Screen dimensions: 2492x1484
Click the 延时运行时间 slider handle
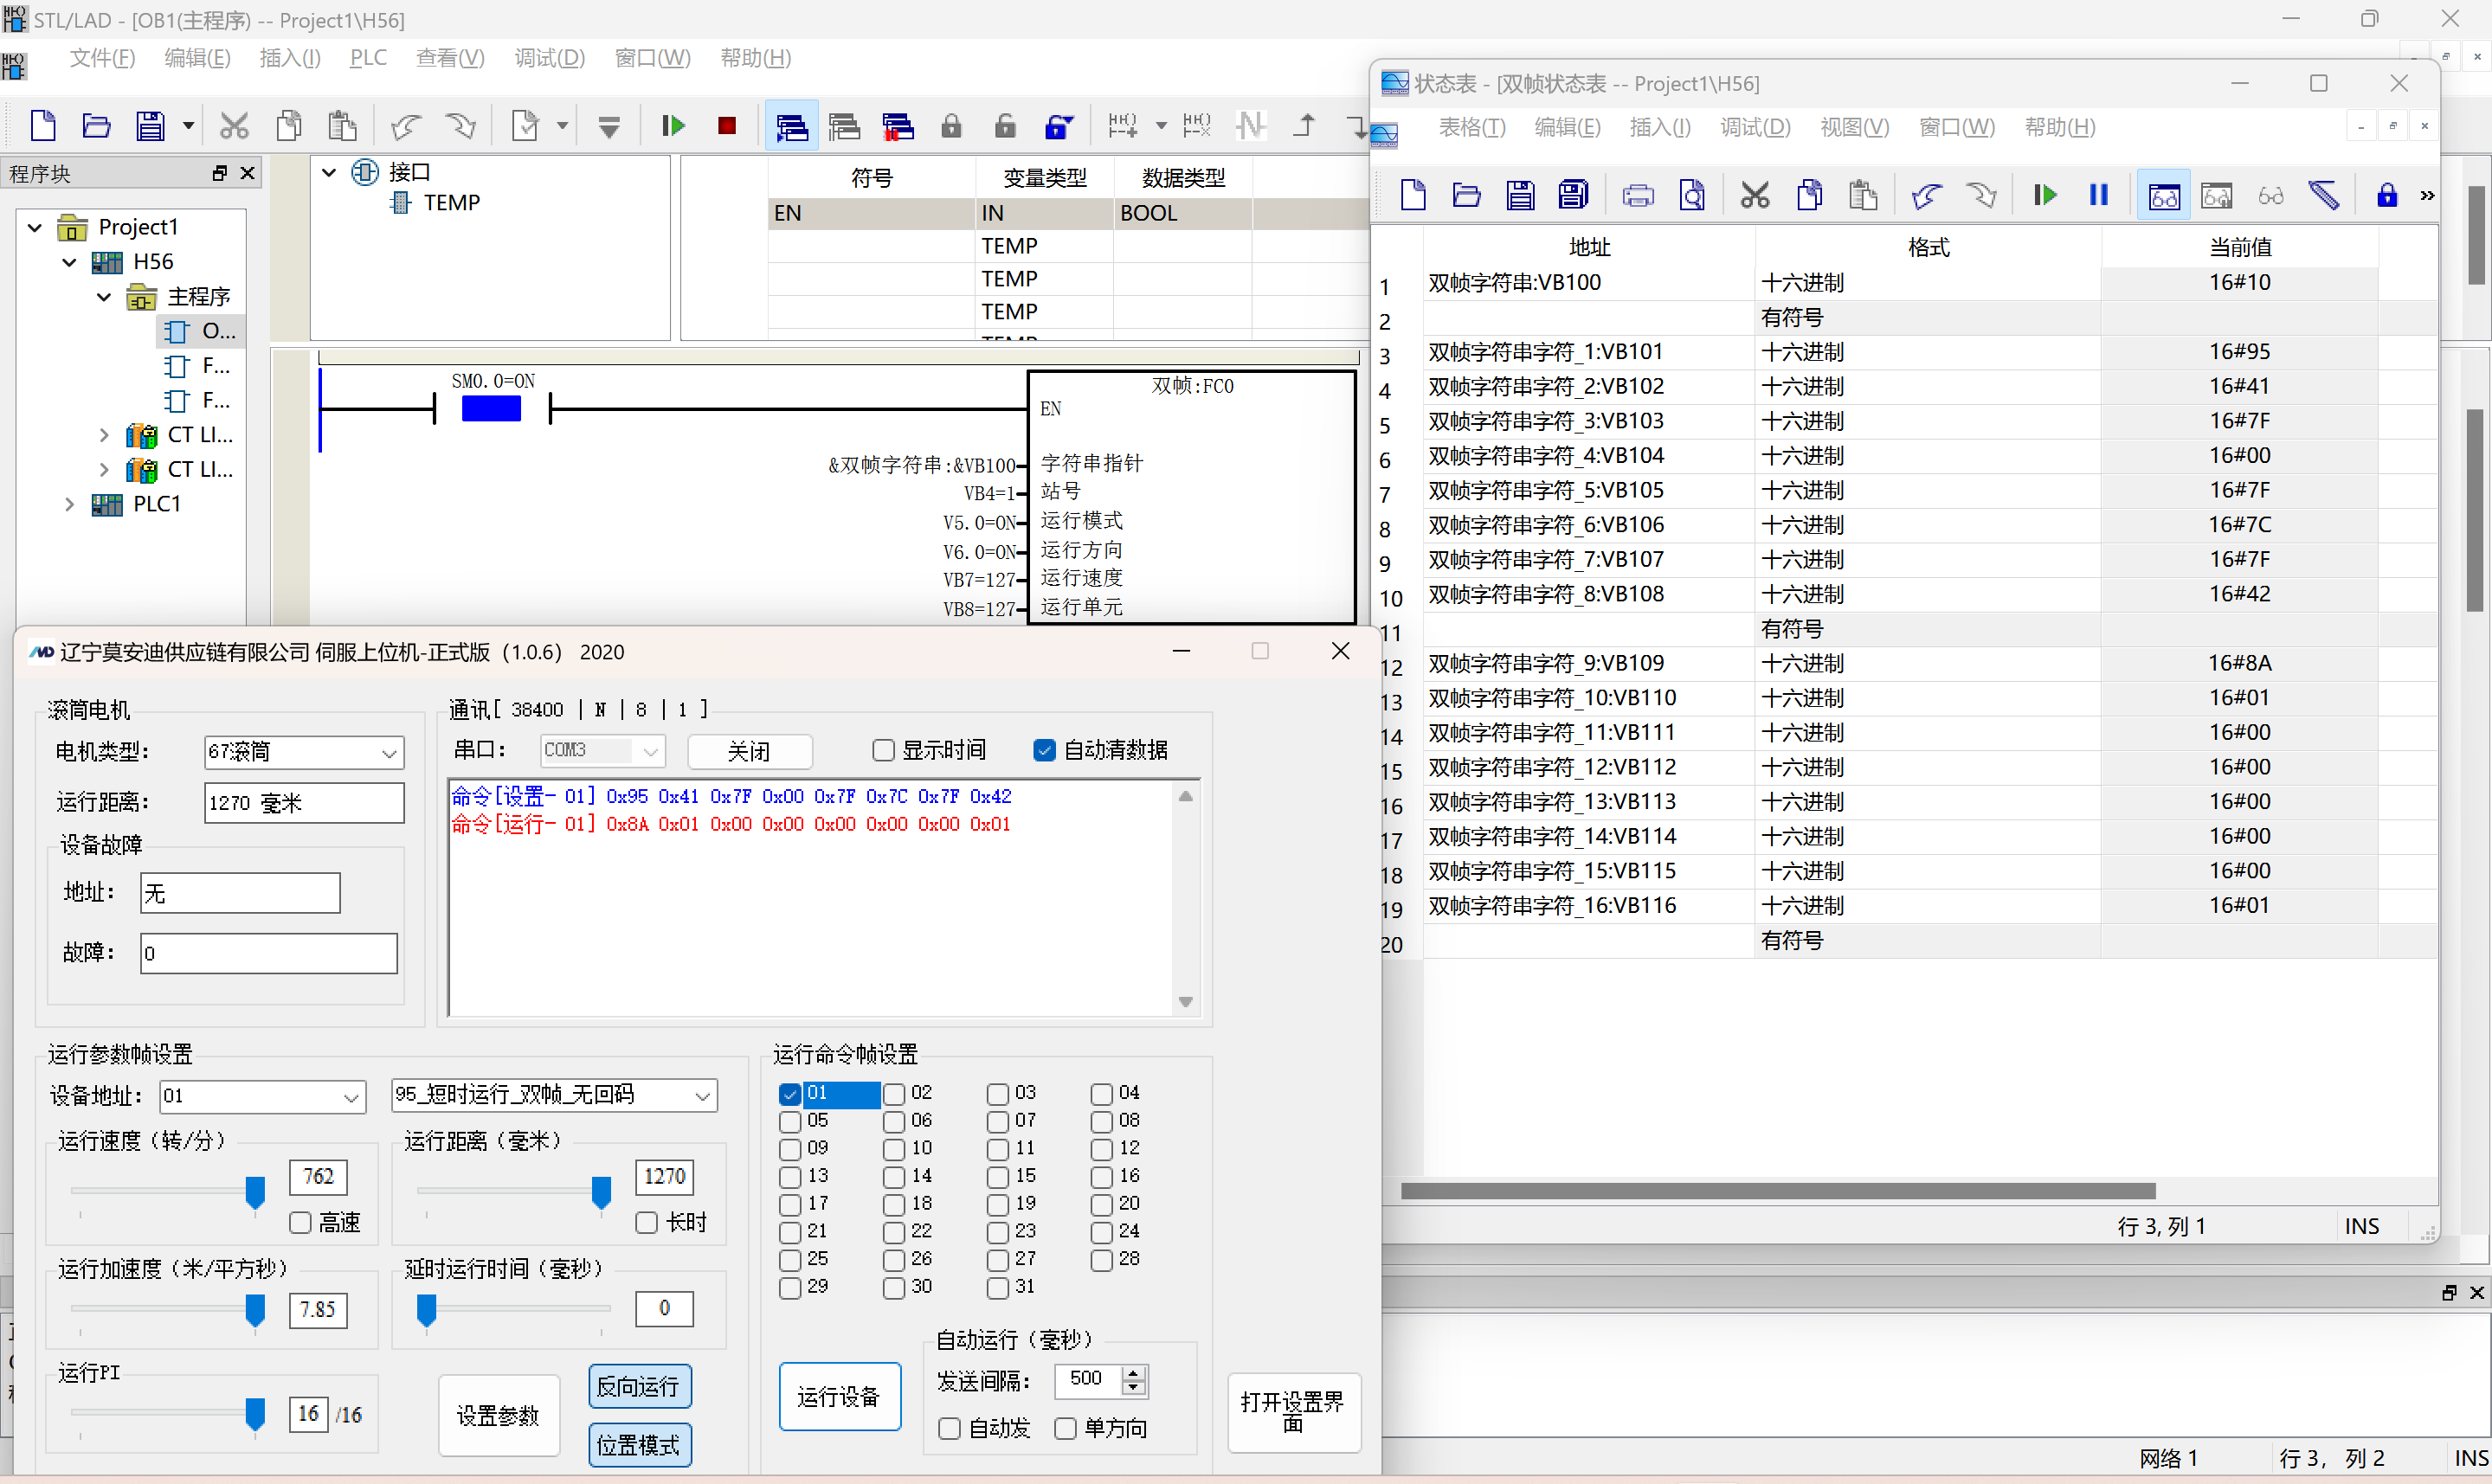click(x=427, y=1311)
